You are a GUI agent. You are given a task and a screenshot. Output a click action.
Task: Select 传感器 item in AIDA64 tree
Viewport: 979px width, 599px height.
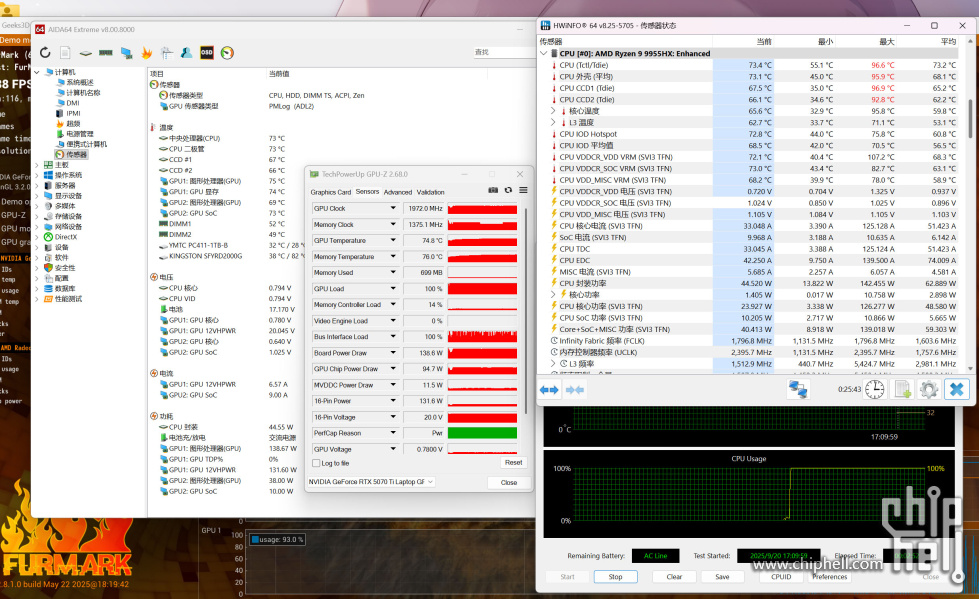tap(71, 154)
